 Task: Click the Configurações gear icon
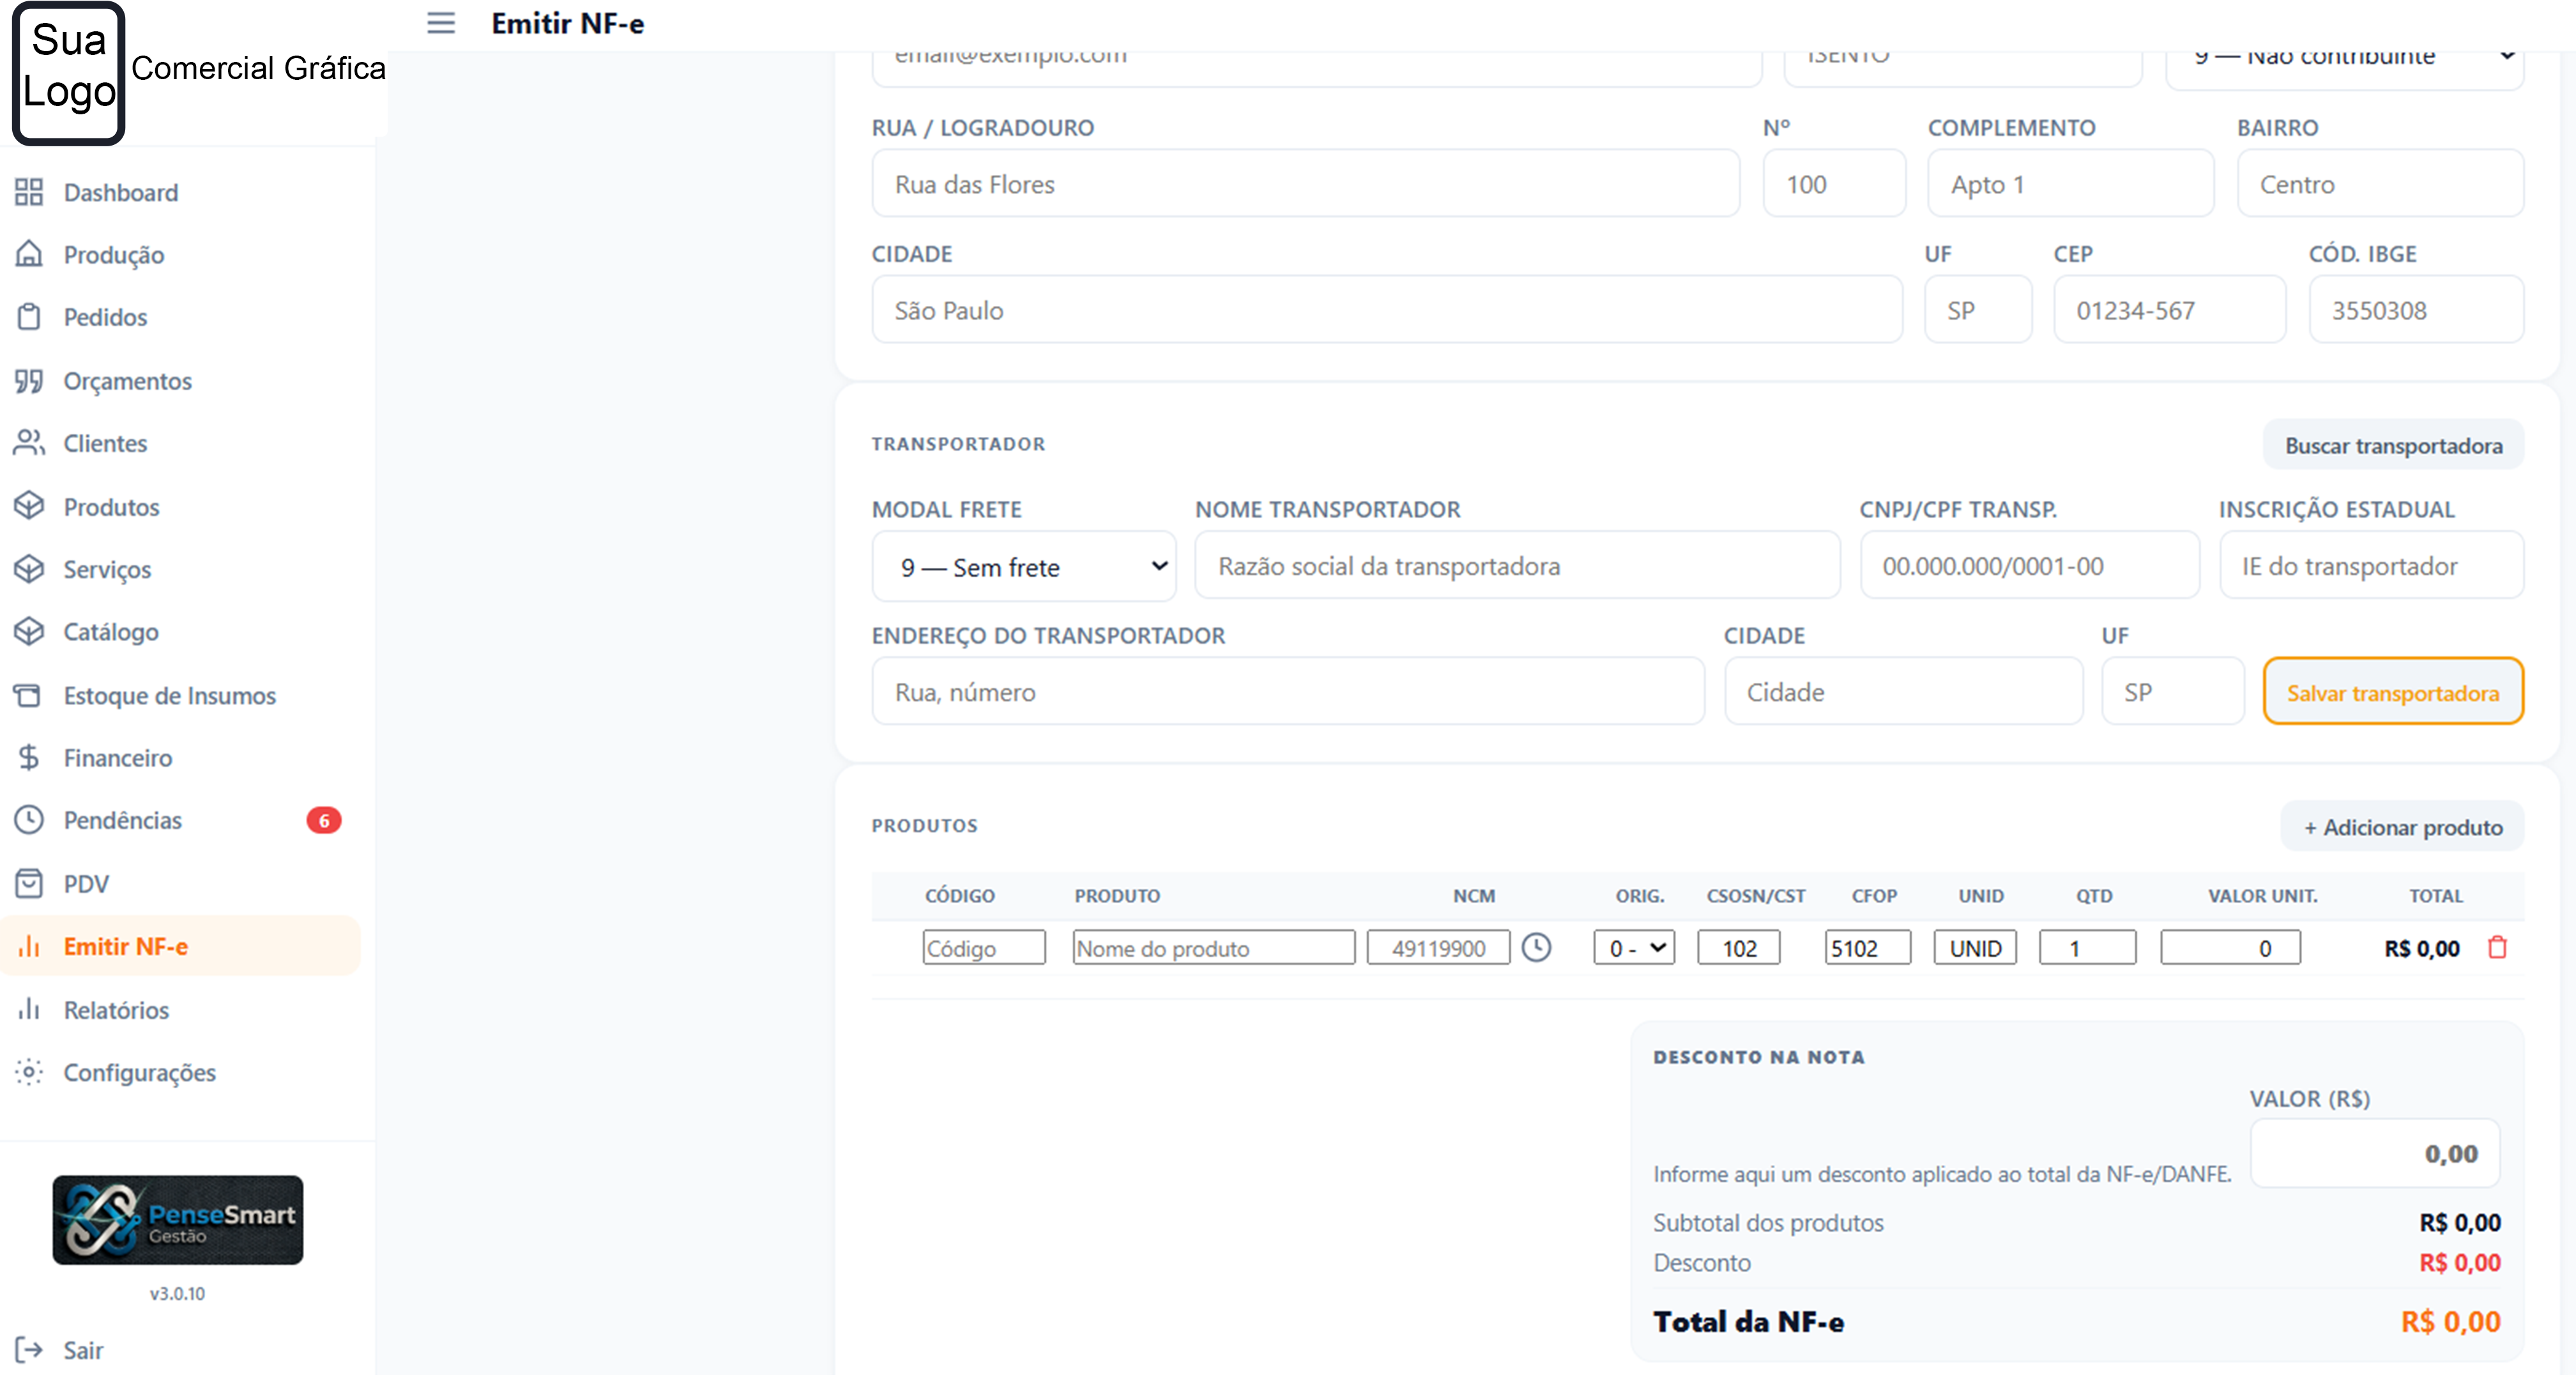(x=29, y=1072)
